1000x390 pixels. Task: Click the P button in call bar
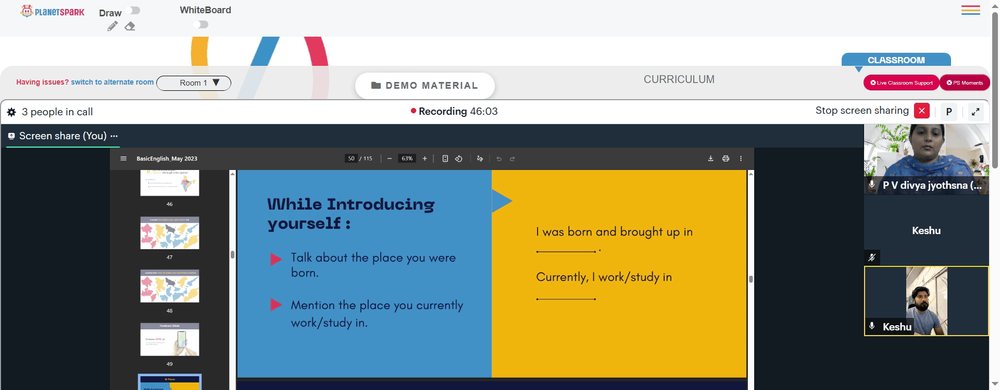(x=948, y=112)
